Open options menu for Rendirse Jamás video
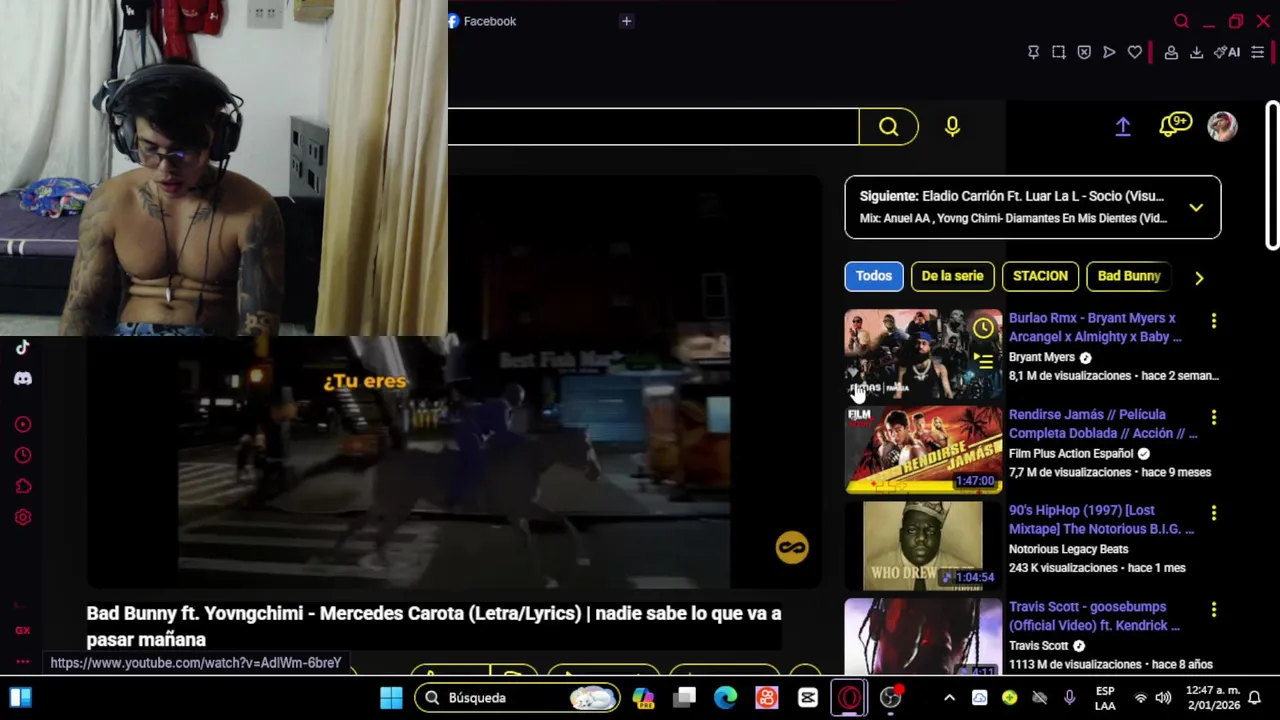 point(1214,416)
